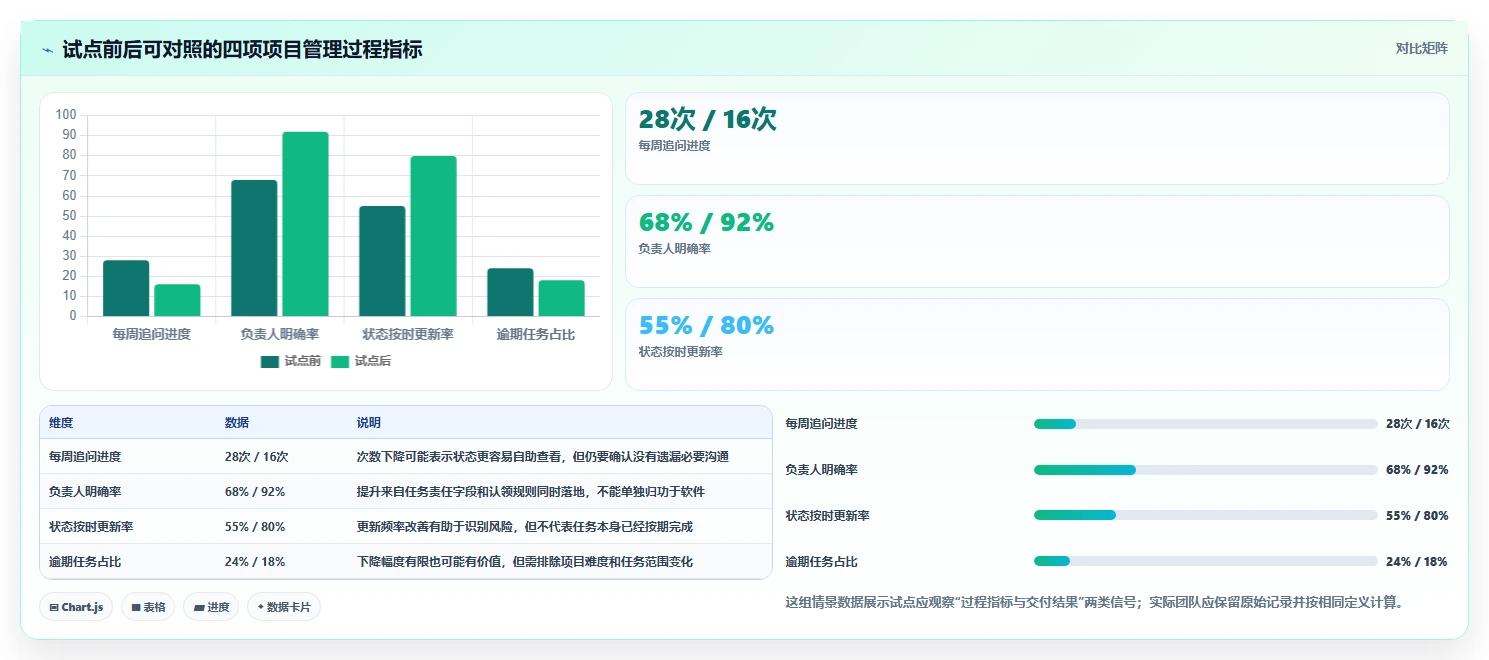Select 逾期任务占比 cell in table

[85, 561]
